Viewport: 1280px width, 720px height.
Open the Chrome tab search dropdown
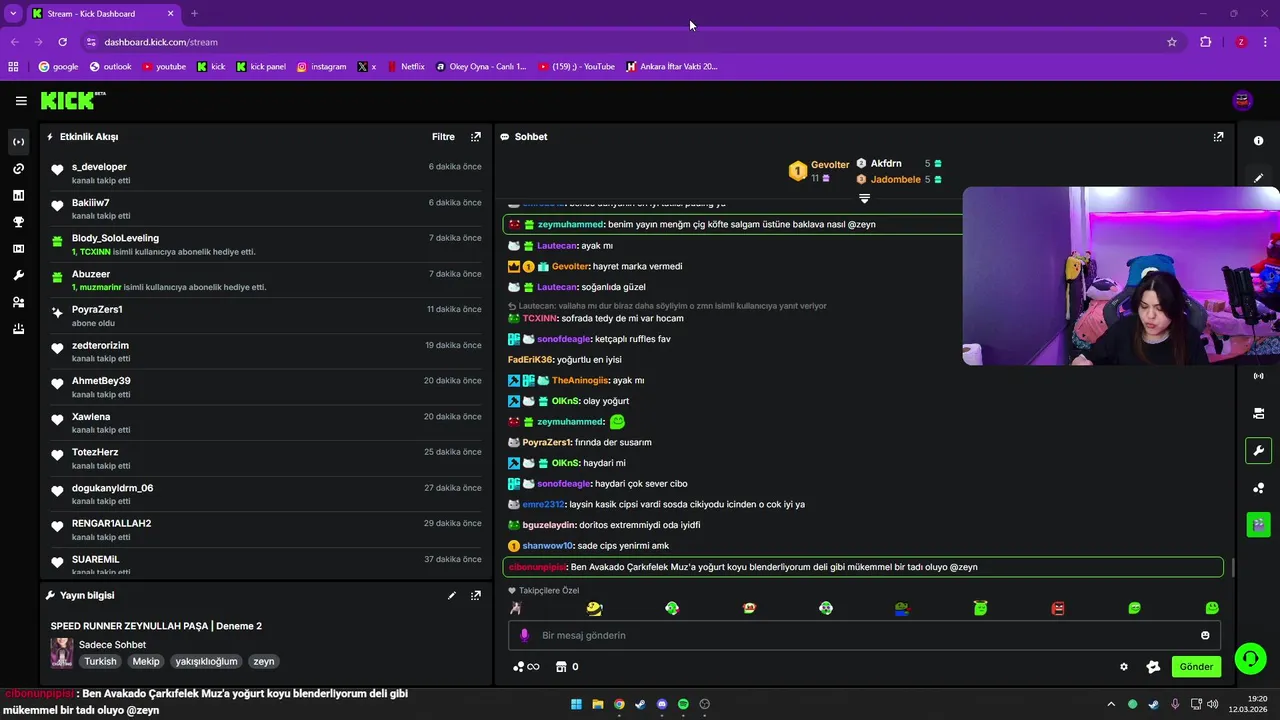coord(13,13)
